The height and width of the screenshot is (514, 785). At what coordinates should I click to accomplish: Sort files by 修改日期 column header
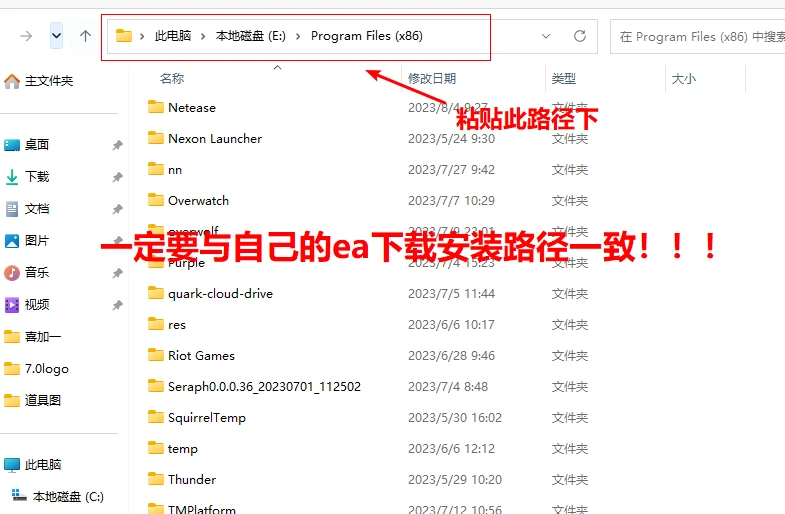[432, 78]
